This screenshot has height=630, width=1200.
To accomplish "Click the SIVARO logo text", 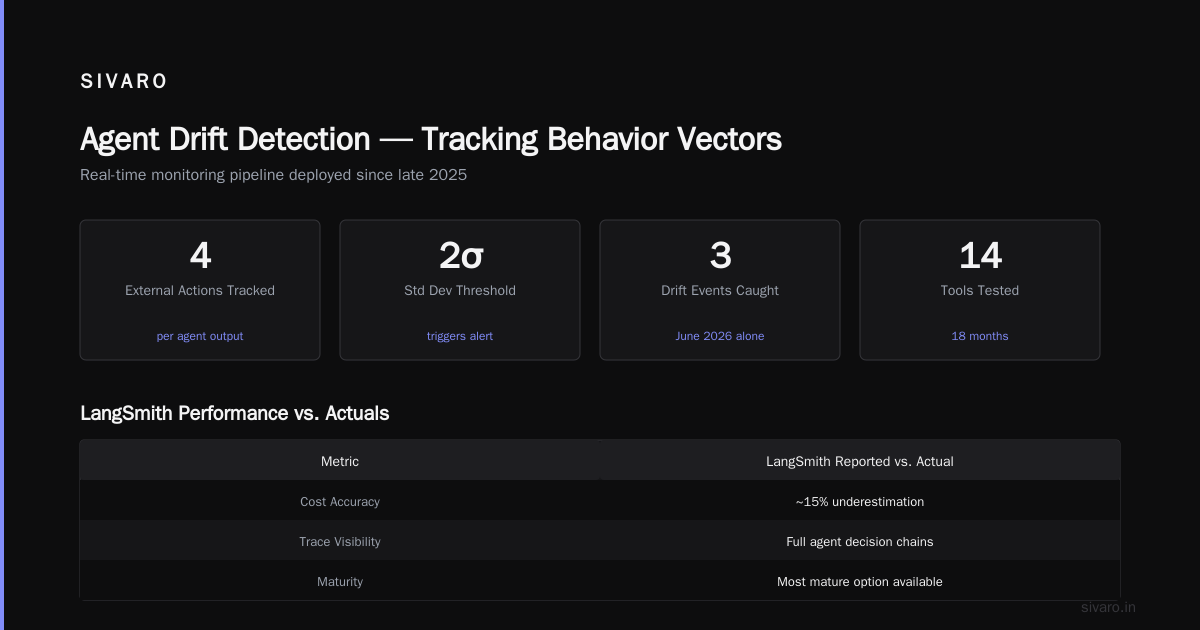I will pyautogui.click(x=124, y=82).
